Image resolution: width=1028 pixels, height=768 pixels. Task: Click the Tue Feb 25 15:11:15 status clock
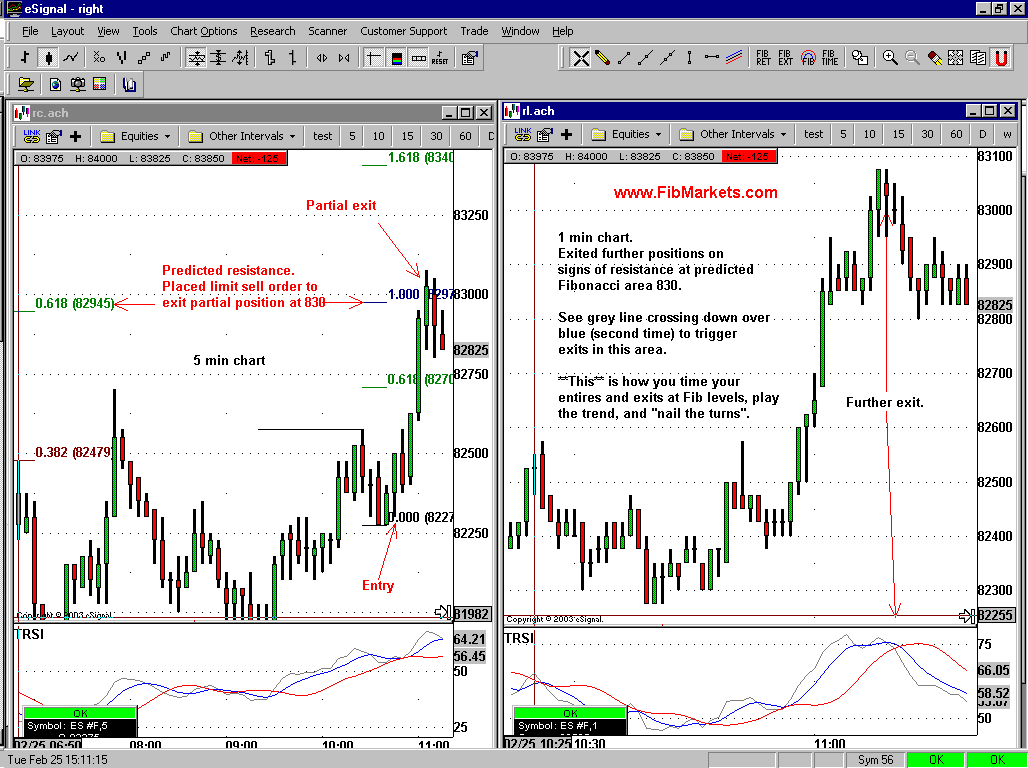(x=58, y=759)
